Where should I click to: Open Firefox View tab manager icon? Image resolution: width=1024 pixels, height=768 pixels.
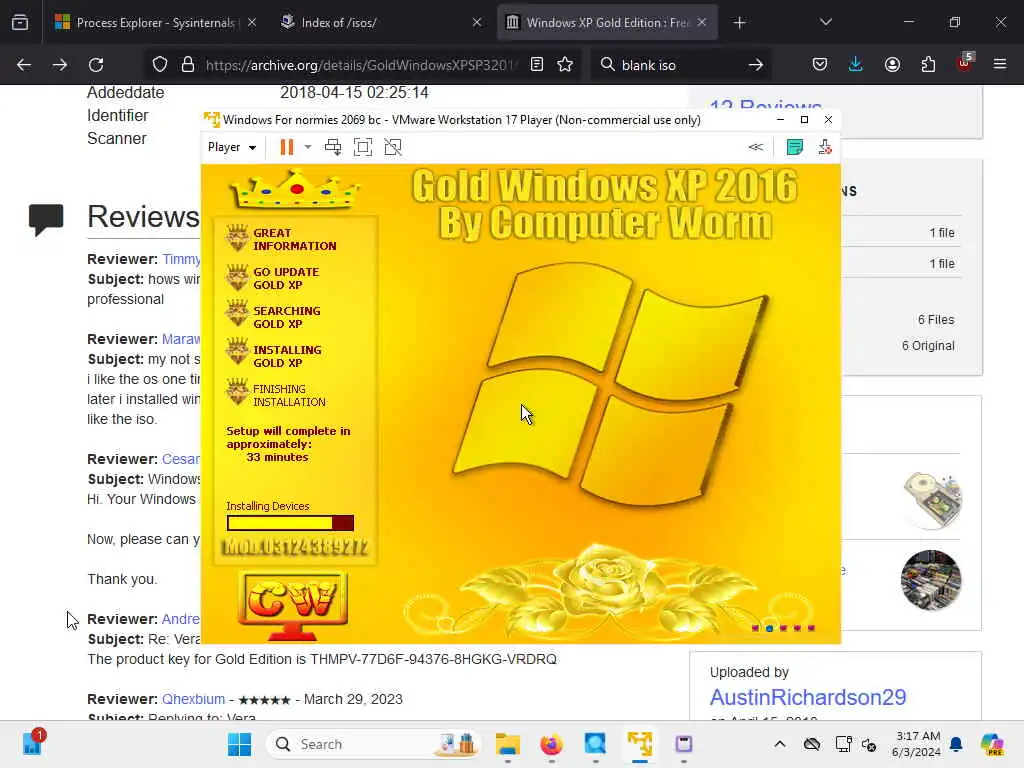[x=20, y=23]
